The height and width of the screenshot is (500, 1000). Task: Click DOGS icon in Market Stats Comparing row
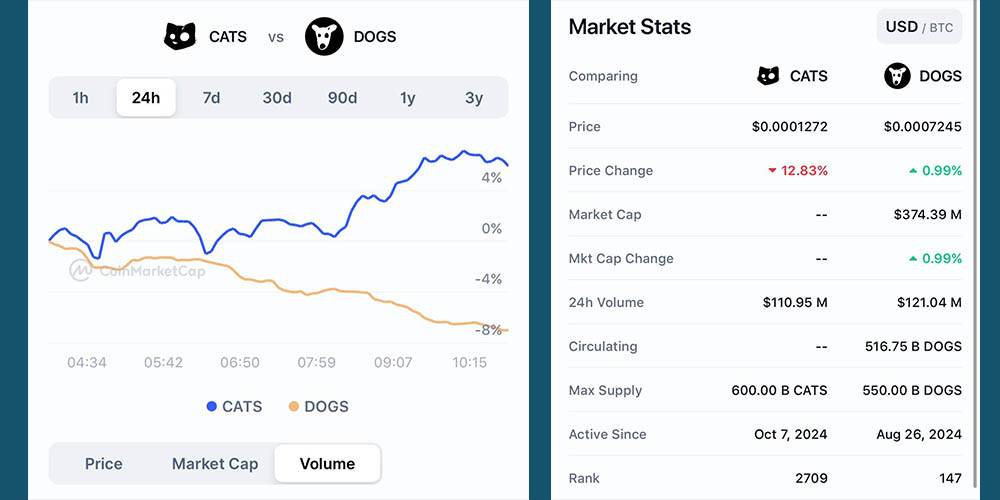pos(898,76)
